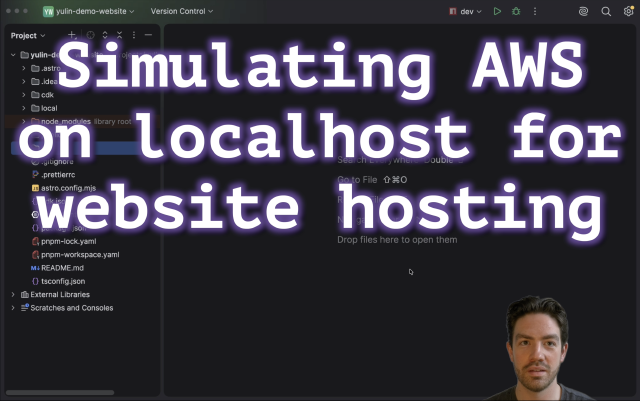Select node_modules library root

[81, 121]
